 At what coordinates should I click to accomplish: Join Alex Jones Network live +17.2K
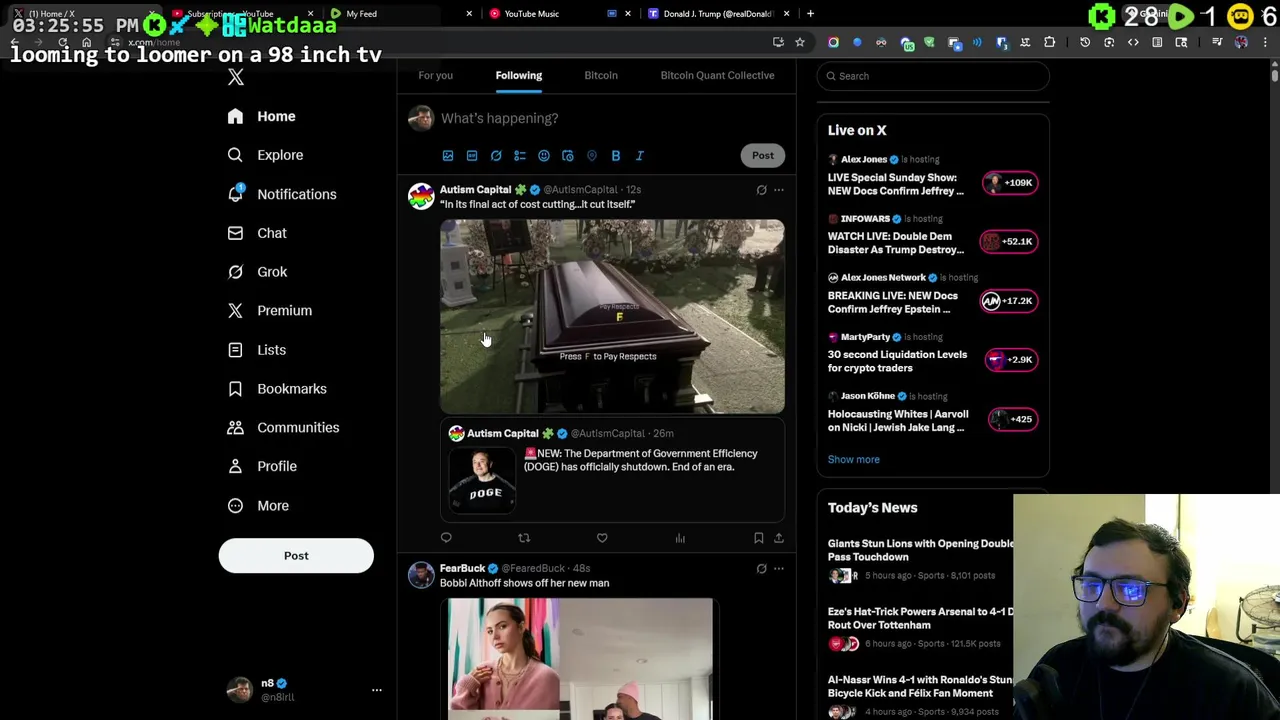(1010, 301)
